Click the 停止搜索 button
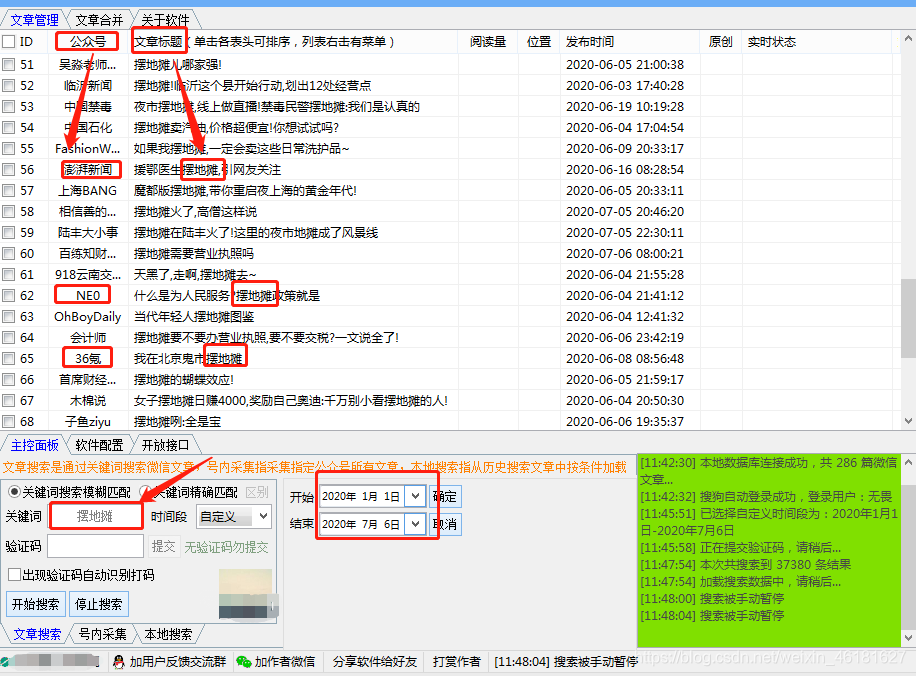916x676 pixels. coord(99,604)
